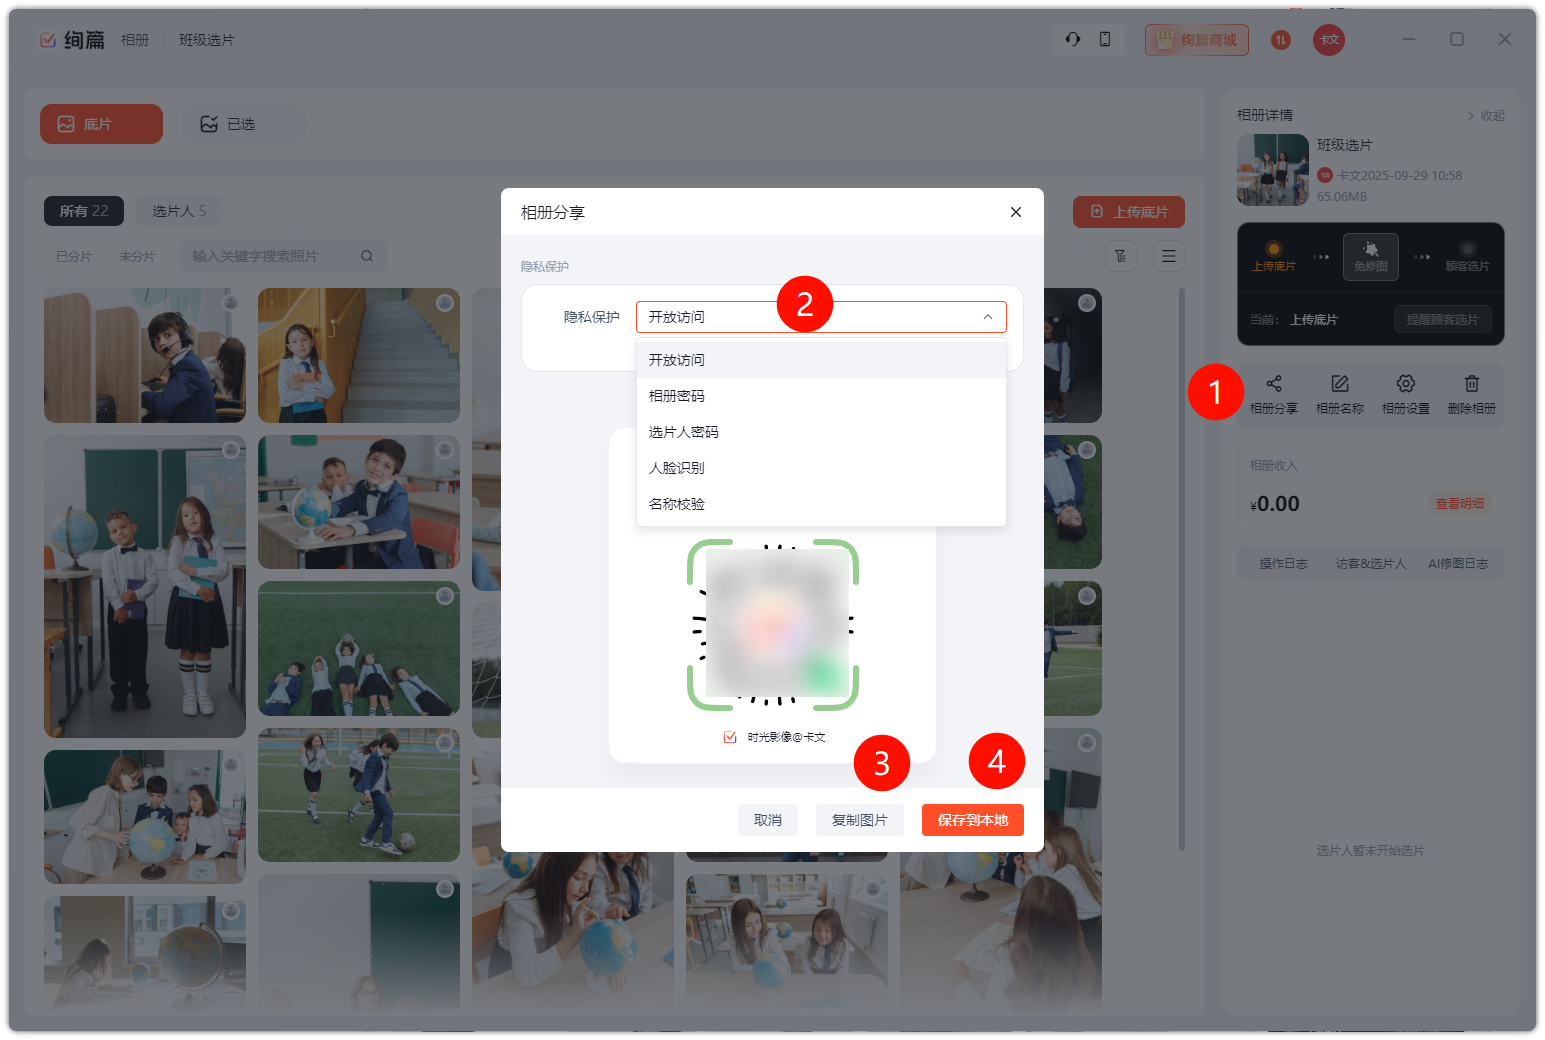Switch to 选片人 5 tab

tap(179, 211)
